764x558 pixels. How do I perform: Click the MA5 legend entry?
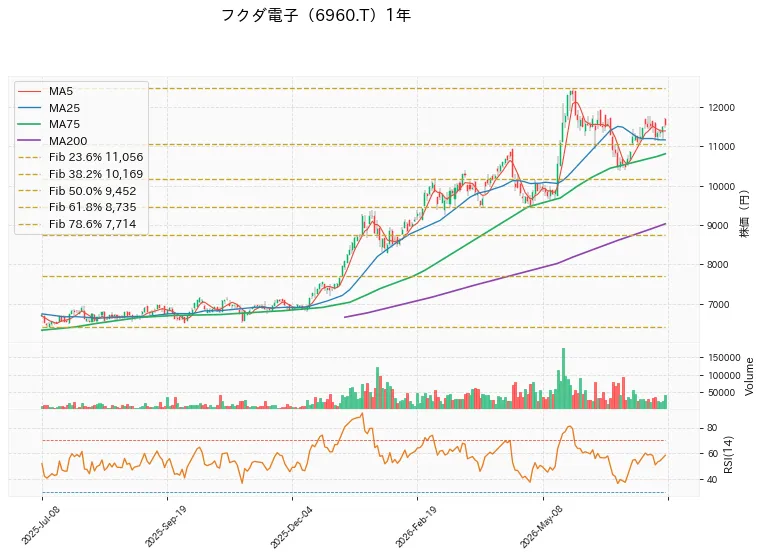tap(45, 91)
